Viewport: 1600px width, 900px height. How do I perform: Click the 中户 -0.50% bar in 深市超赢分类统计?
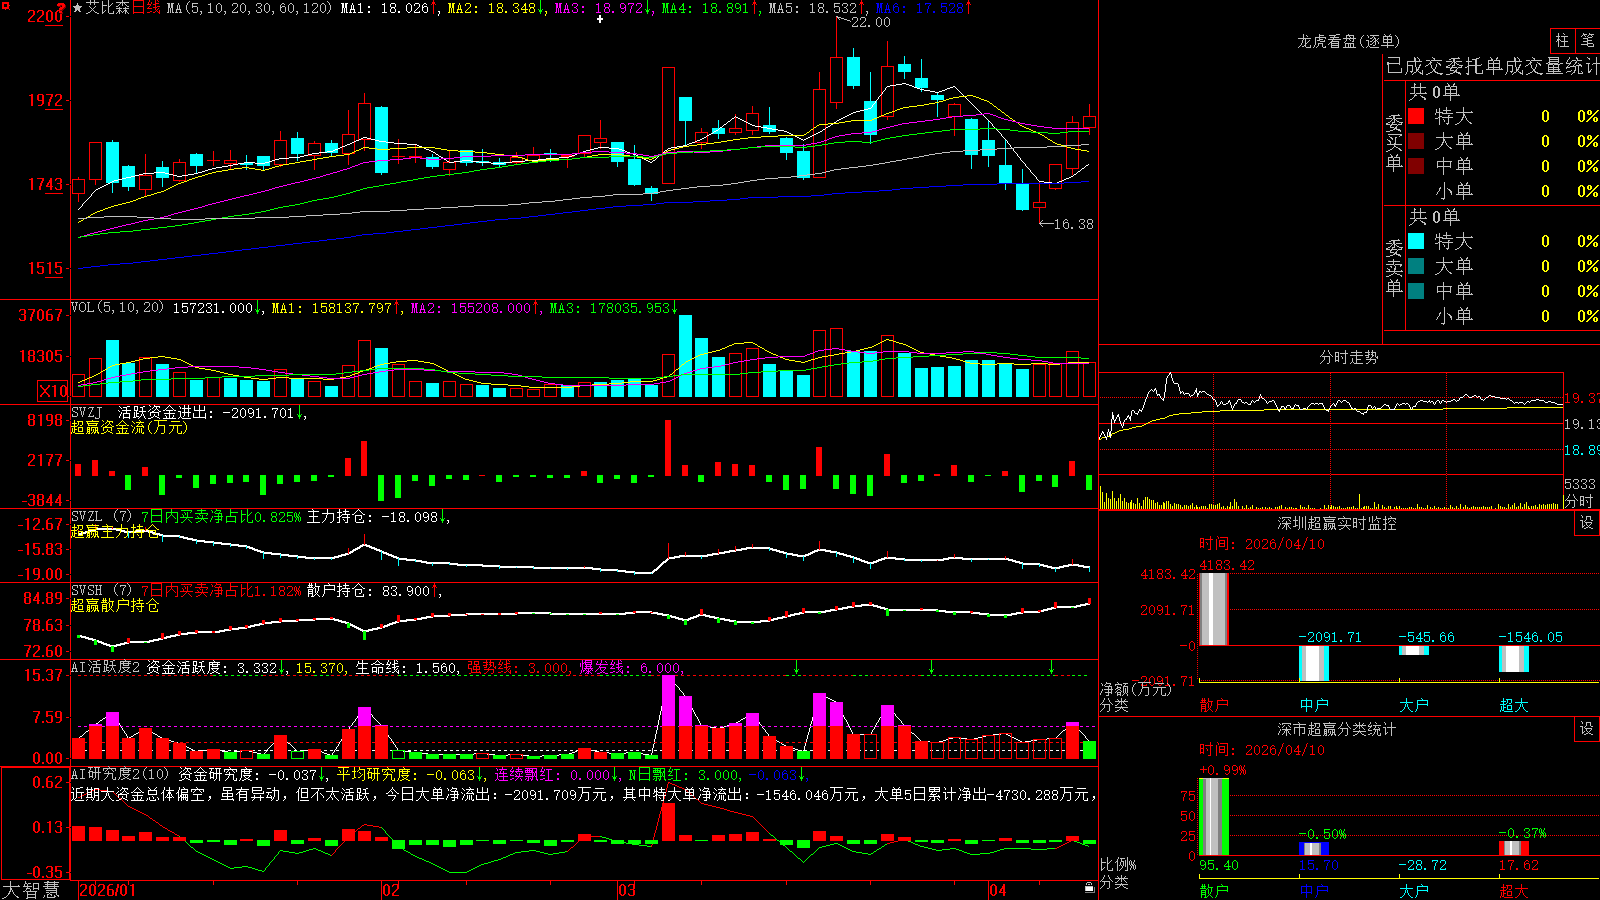point(1314,849)
